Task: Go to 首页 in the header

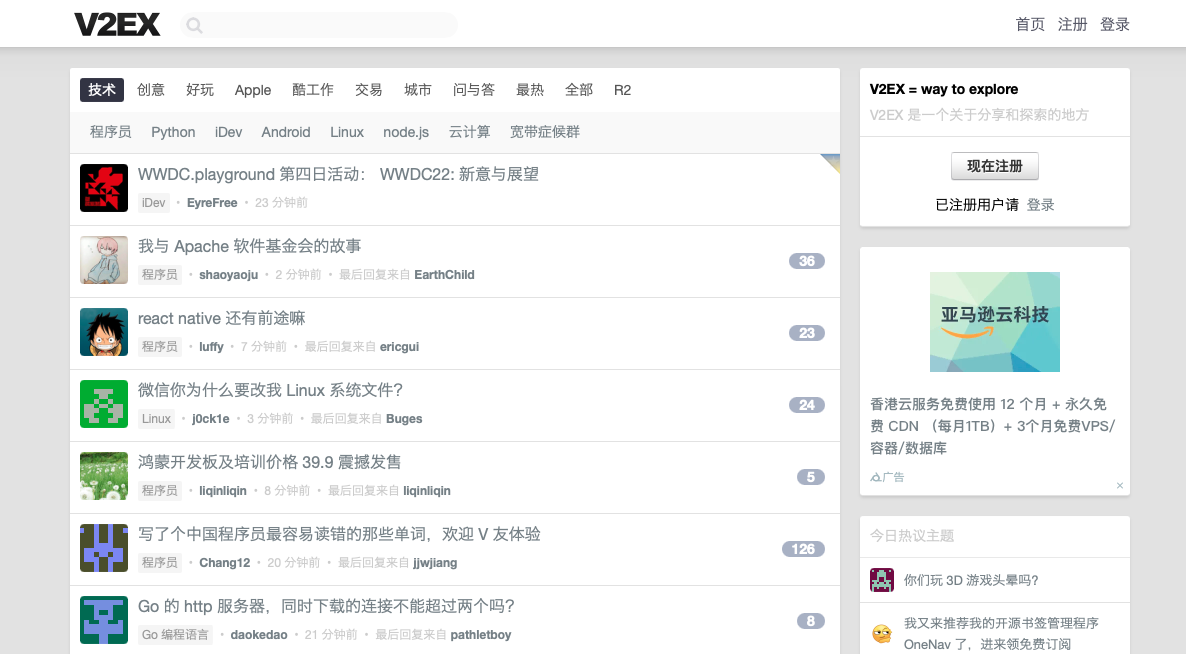Action: [x=1029, y=24]
